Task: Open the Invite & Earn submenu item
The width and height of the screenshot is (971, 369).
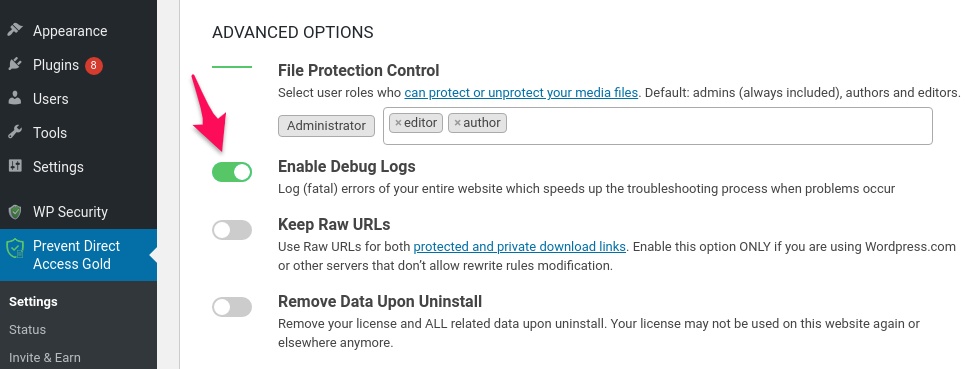Action: [45, 357]
